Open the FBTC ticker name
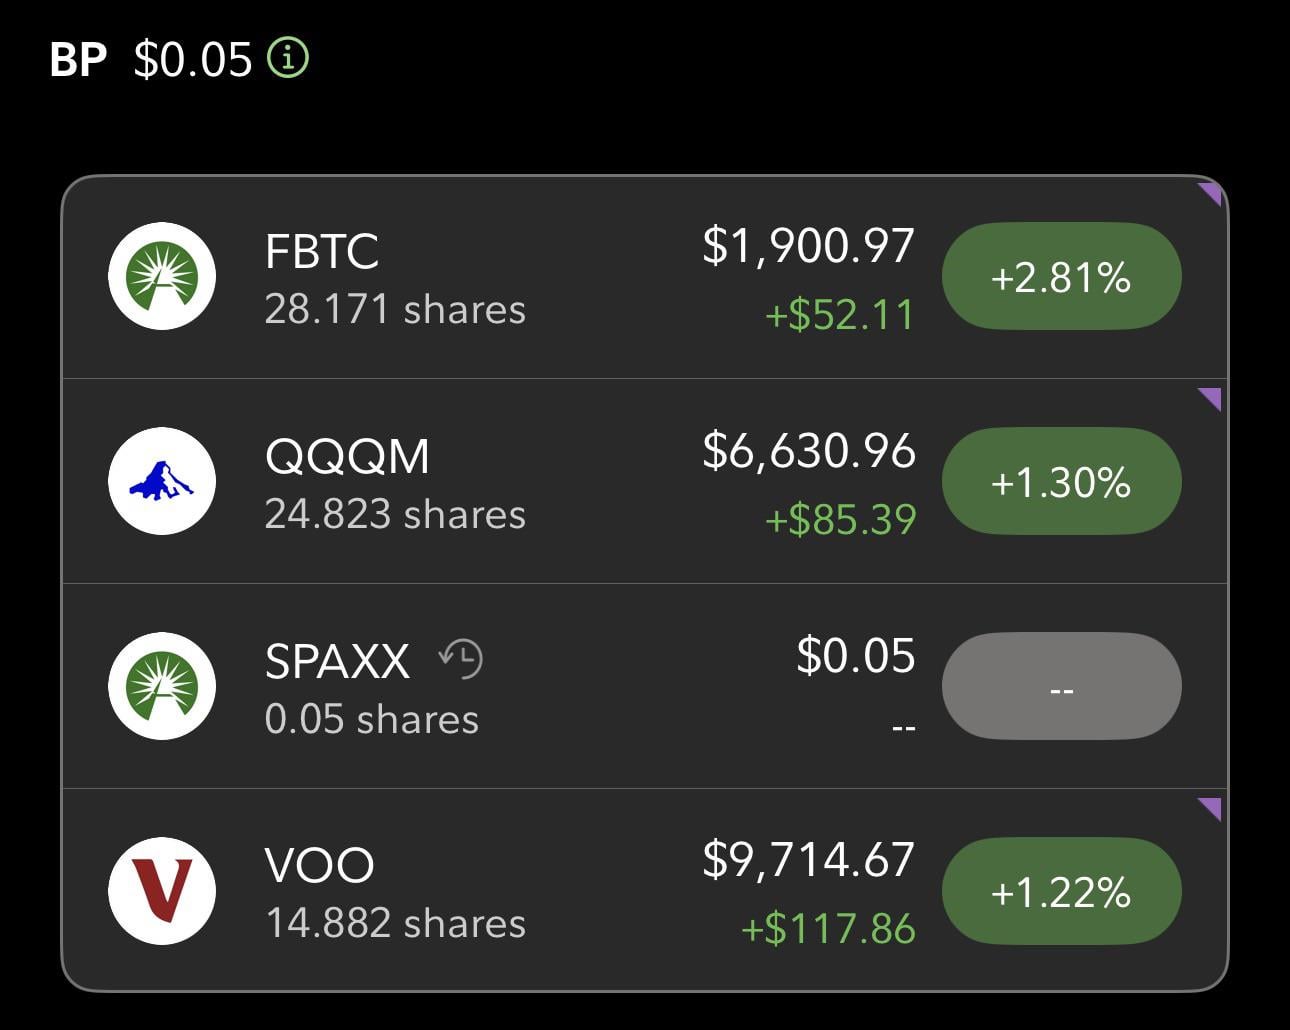The image size is (1290, 1030). (322, 251)
